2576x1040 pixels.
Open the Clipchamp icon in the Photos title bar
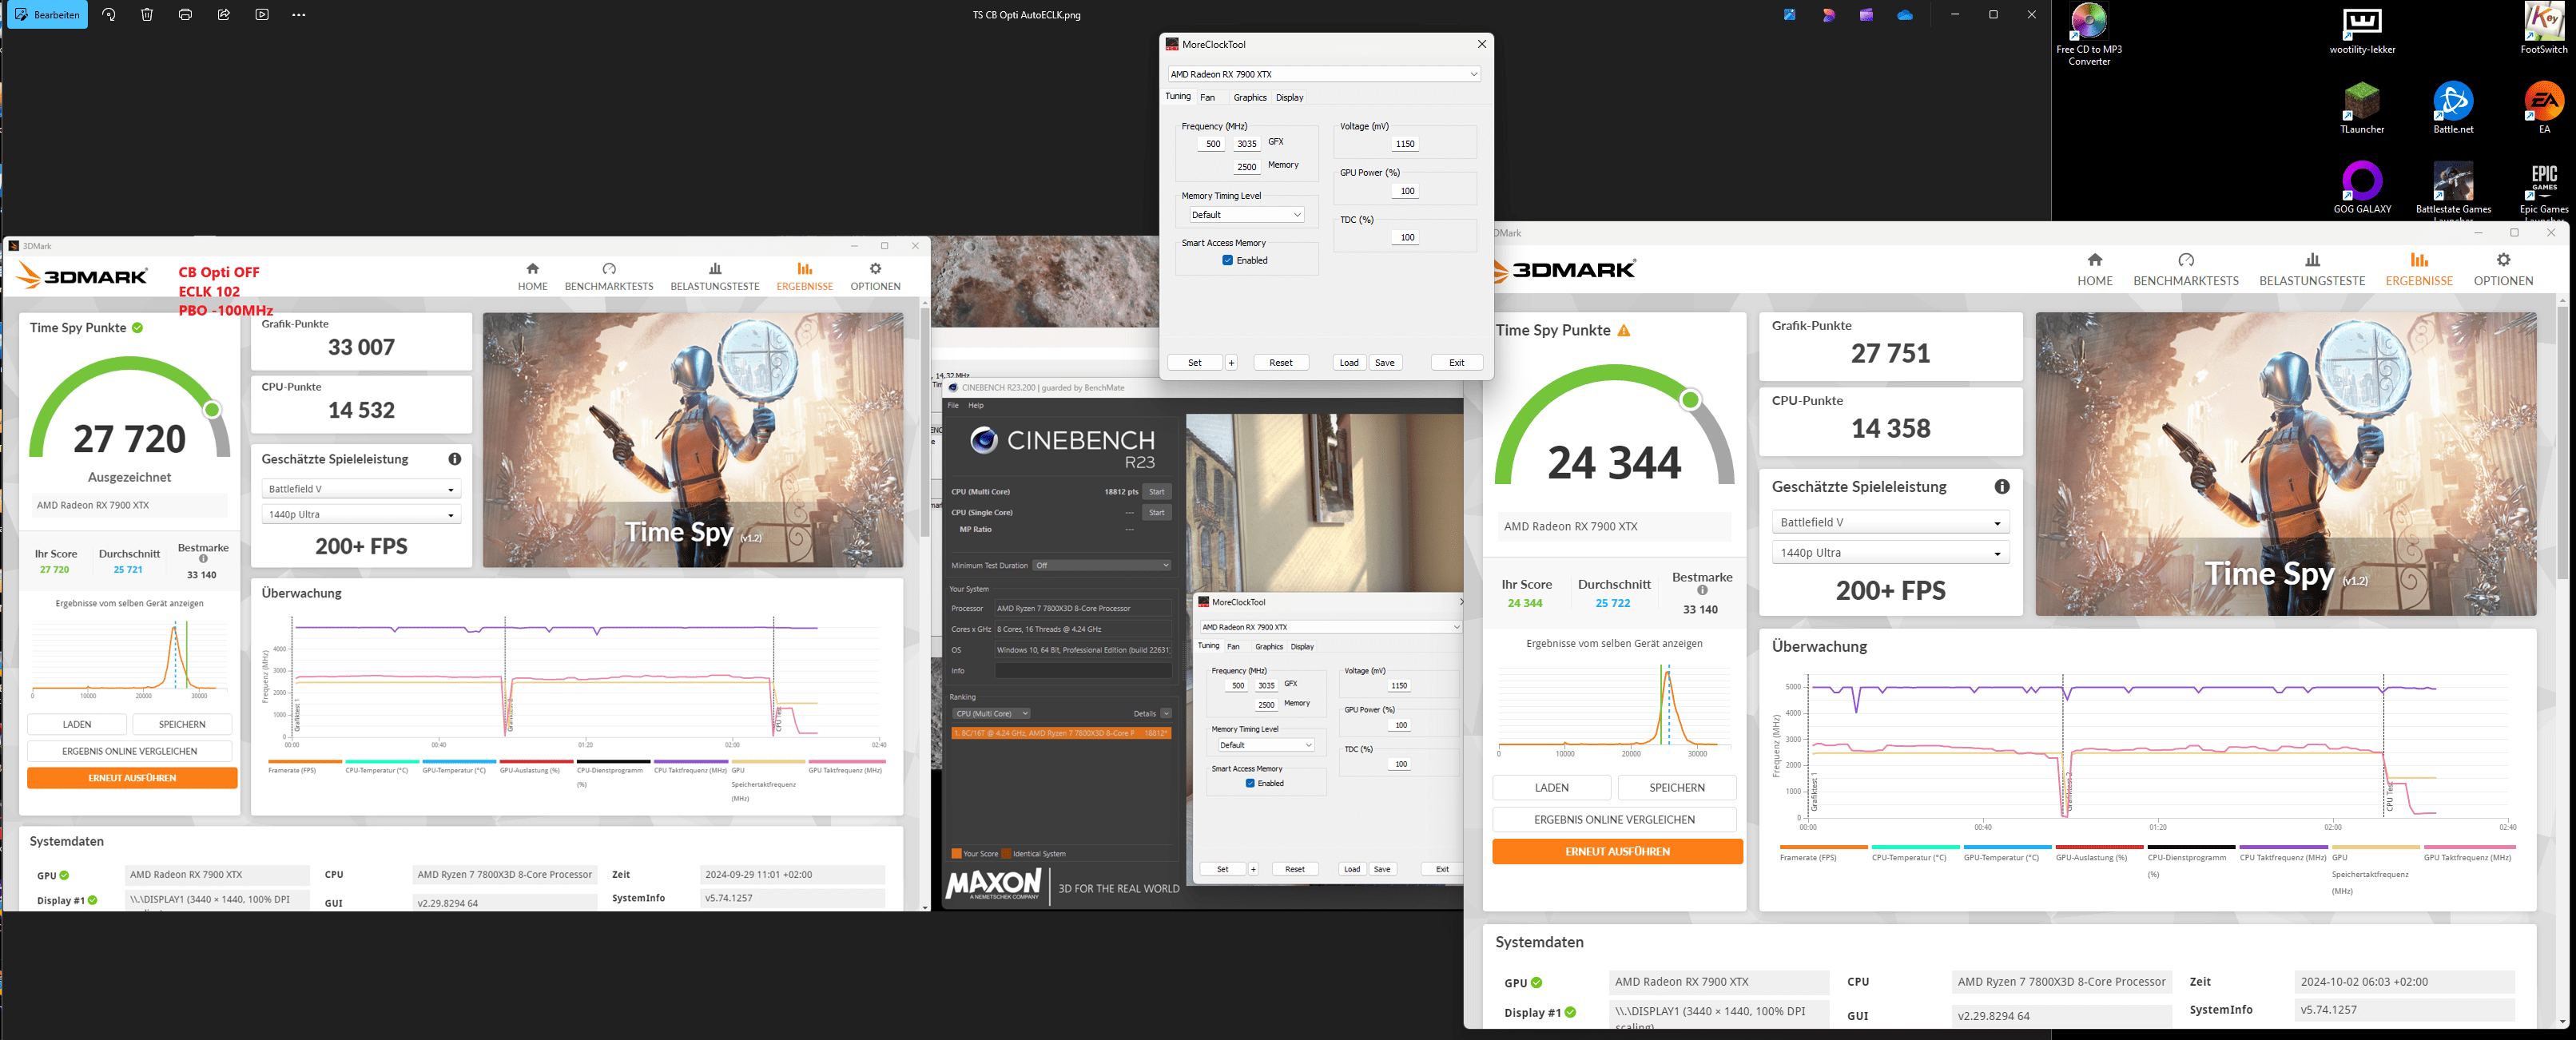point(1866,15)
